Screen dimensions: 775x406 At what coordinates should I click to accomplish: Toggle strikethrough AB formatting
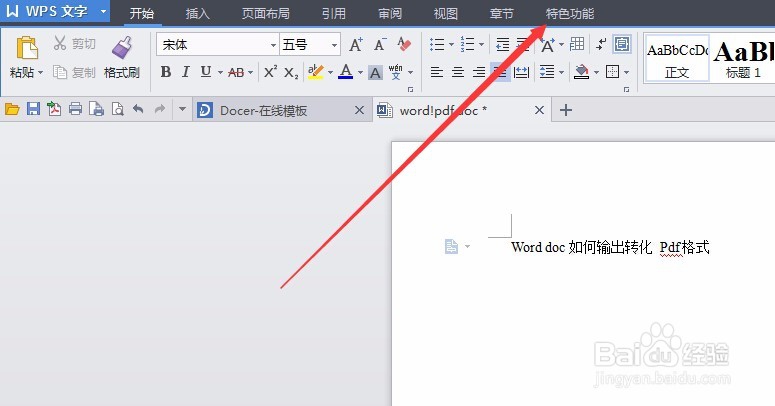236,73
